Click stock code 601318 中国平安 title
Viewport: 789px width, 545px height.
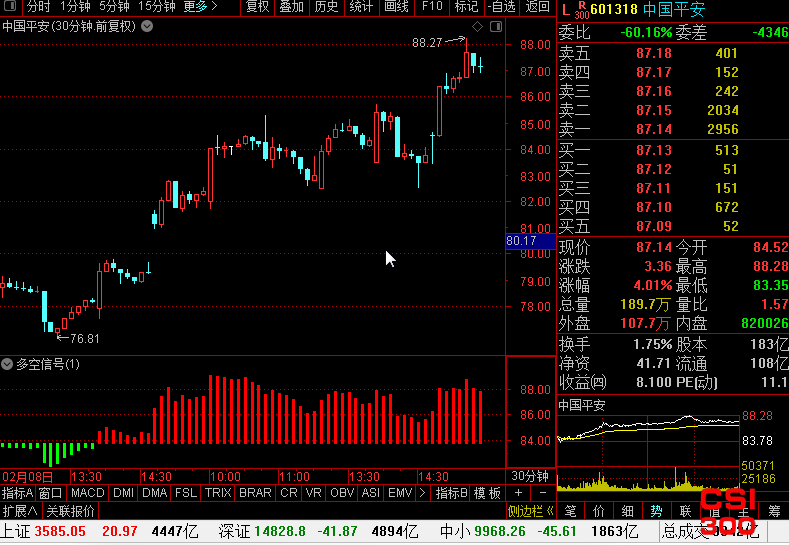point(648,9)
